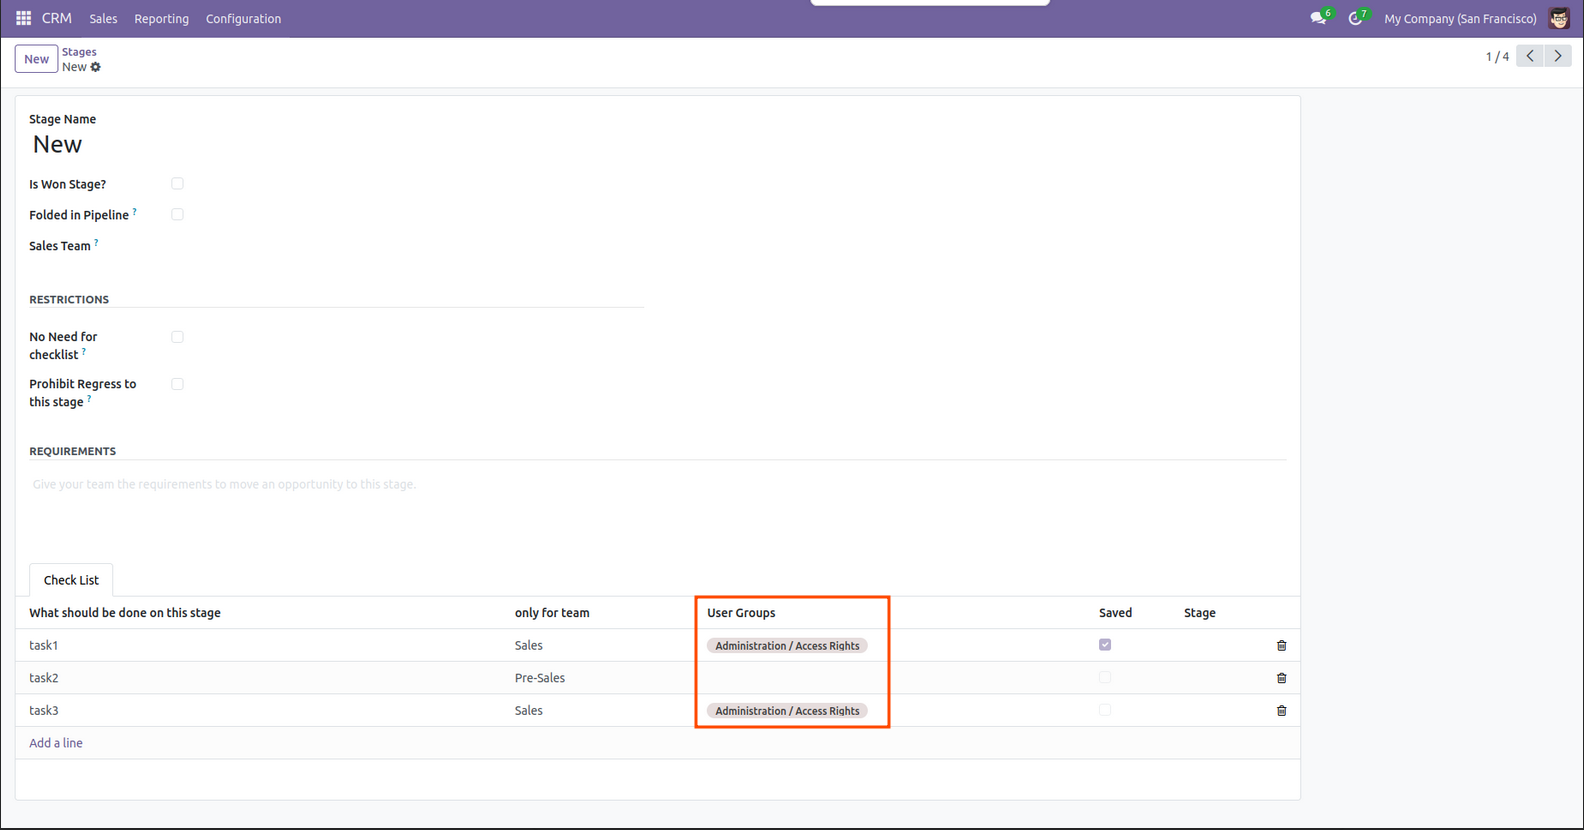
Task: Enable the Folded in Pipeline checkbox
Action: click(177, 215)
